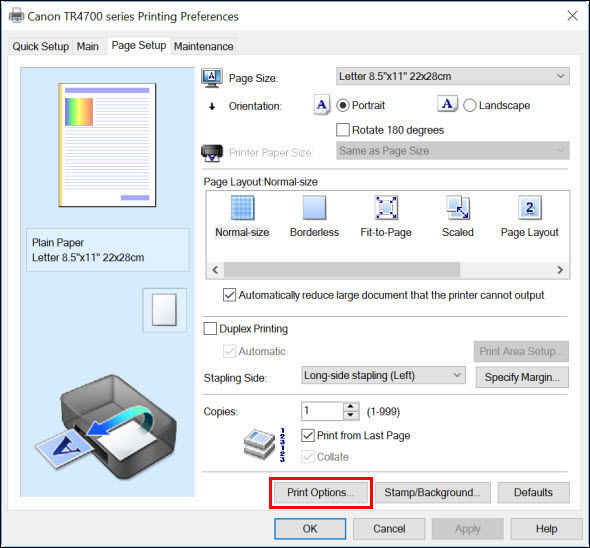Click the Portrait orientation page icon
The width and height of the screenshot is (590, 548).
point(322,105)
